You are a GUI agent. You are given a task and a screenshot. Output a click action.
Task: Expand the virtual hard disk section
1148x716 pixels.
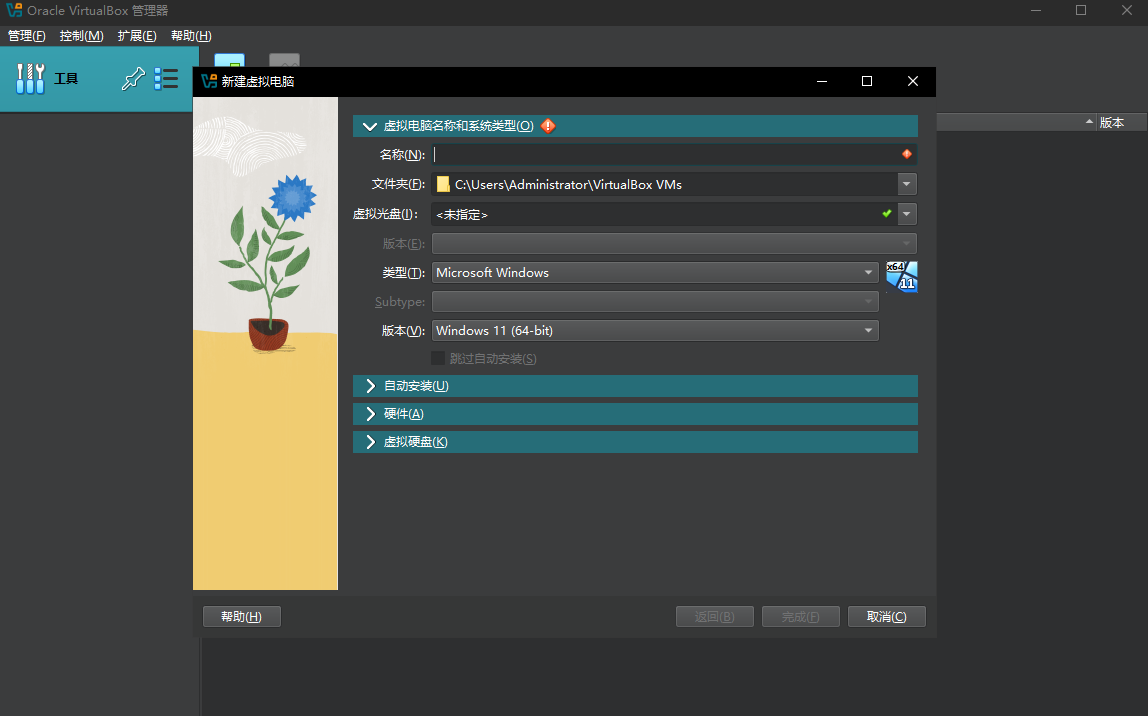click(635, 441)
